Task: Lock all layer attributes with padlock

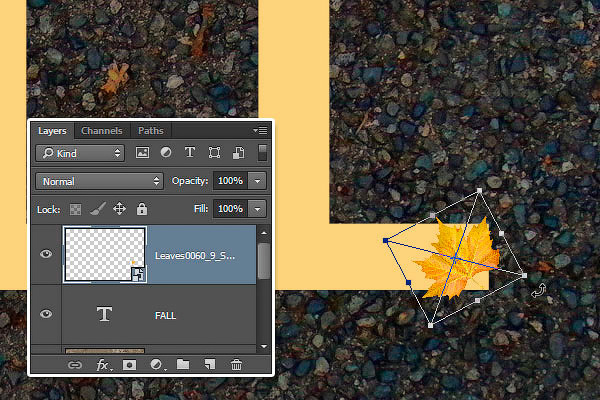Action: coord(142,209)
